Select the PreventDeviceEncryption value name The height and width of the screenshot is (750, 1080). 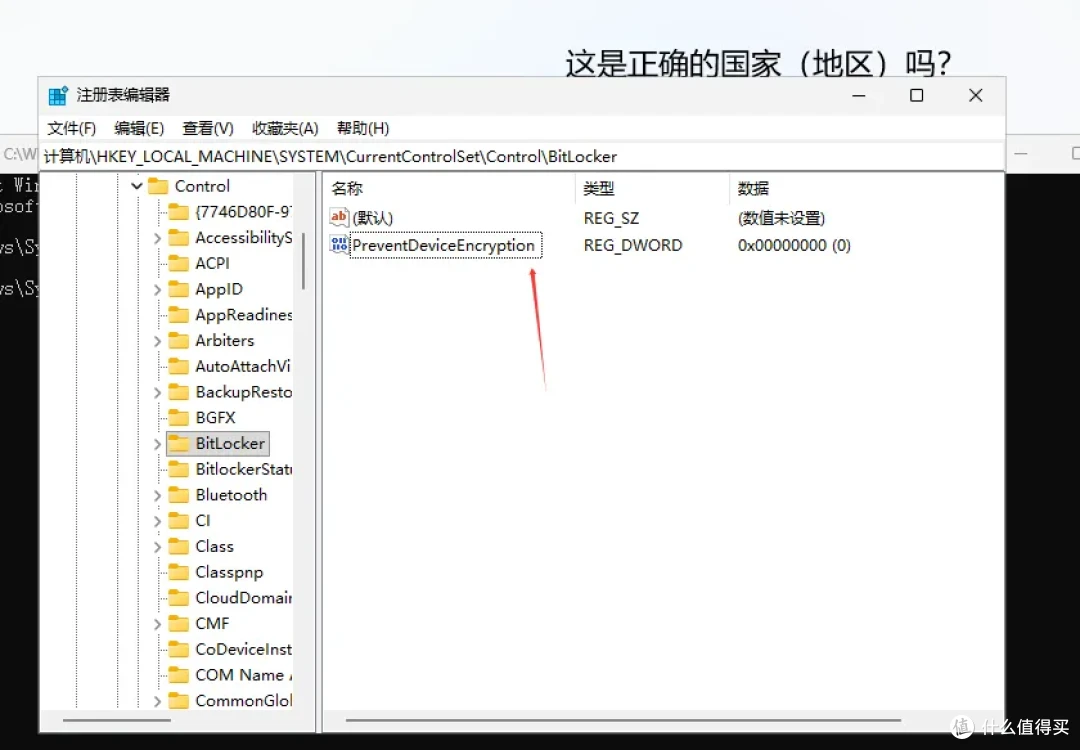(444, 245)
